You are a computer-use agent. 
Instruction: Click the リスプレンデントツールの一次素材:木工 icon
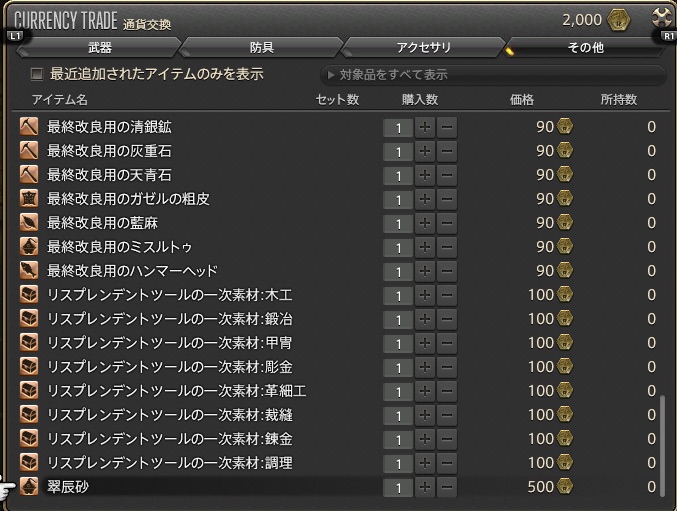(x=29, y=295)
